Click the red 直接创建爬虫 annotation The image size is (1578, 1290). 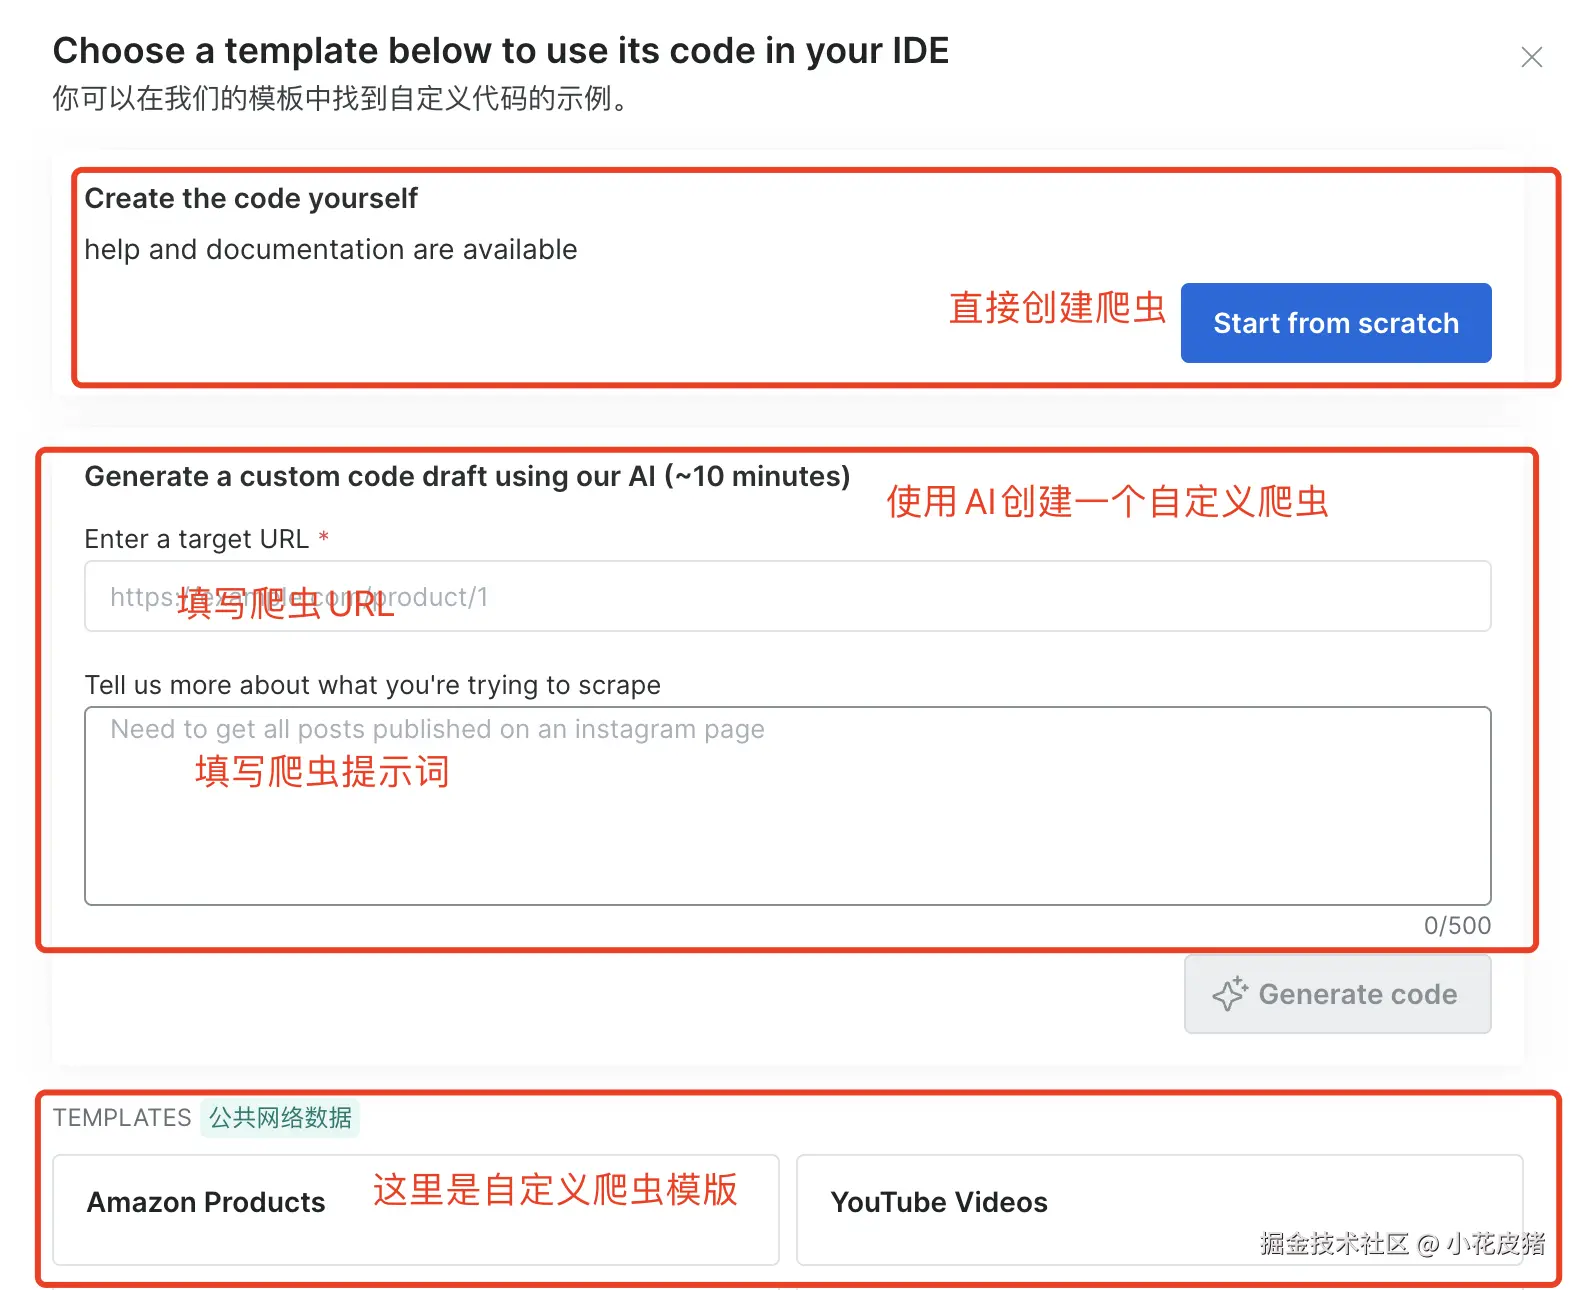(1057, 308)
